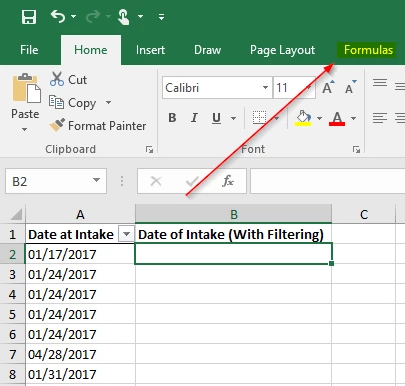
Task: Click the Borders icon
Action: [x=259, y=118]
